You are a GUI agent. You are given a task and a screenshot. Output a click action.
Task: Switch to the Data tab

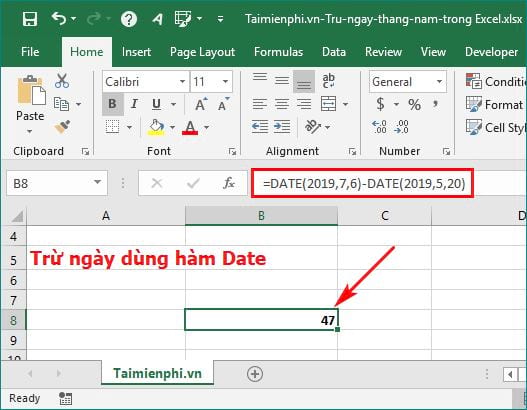coord(333,52)
